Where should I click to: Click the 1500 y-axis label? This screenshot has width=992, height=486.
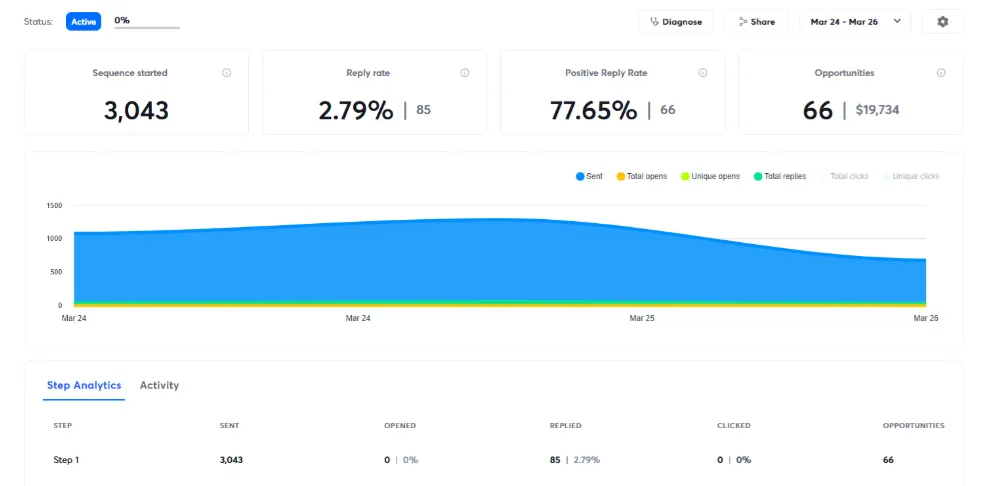coord(54,206)
